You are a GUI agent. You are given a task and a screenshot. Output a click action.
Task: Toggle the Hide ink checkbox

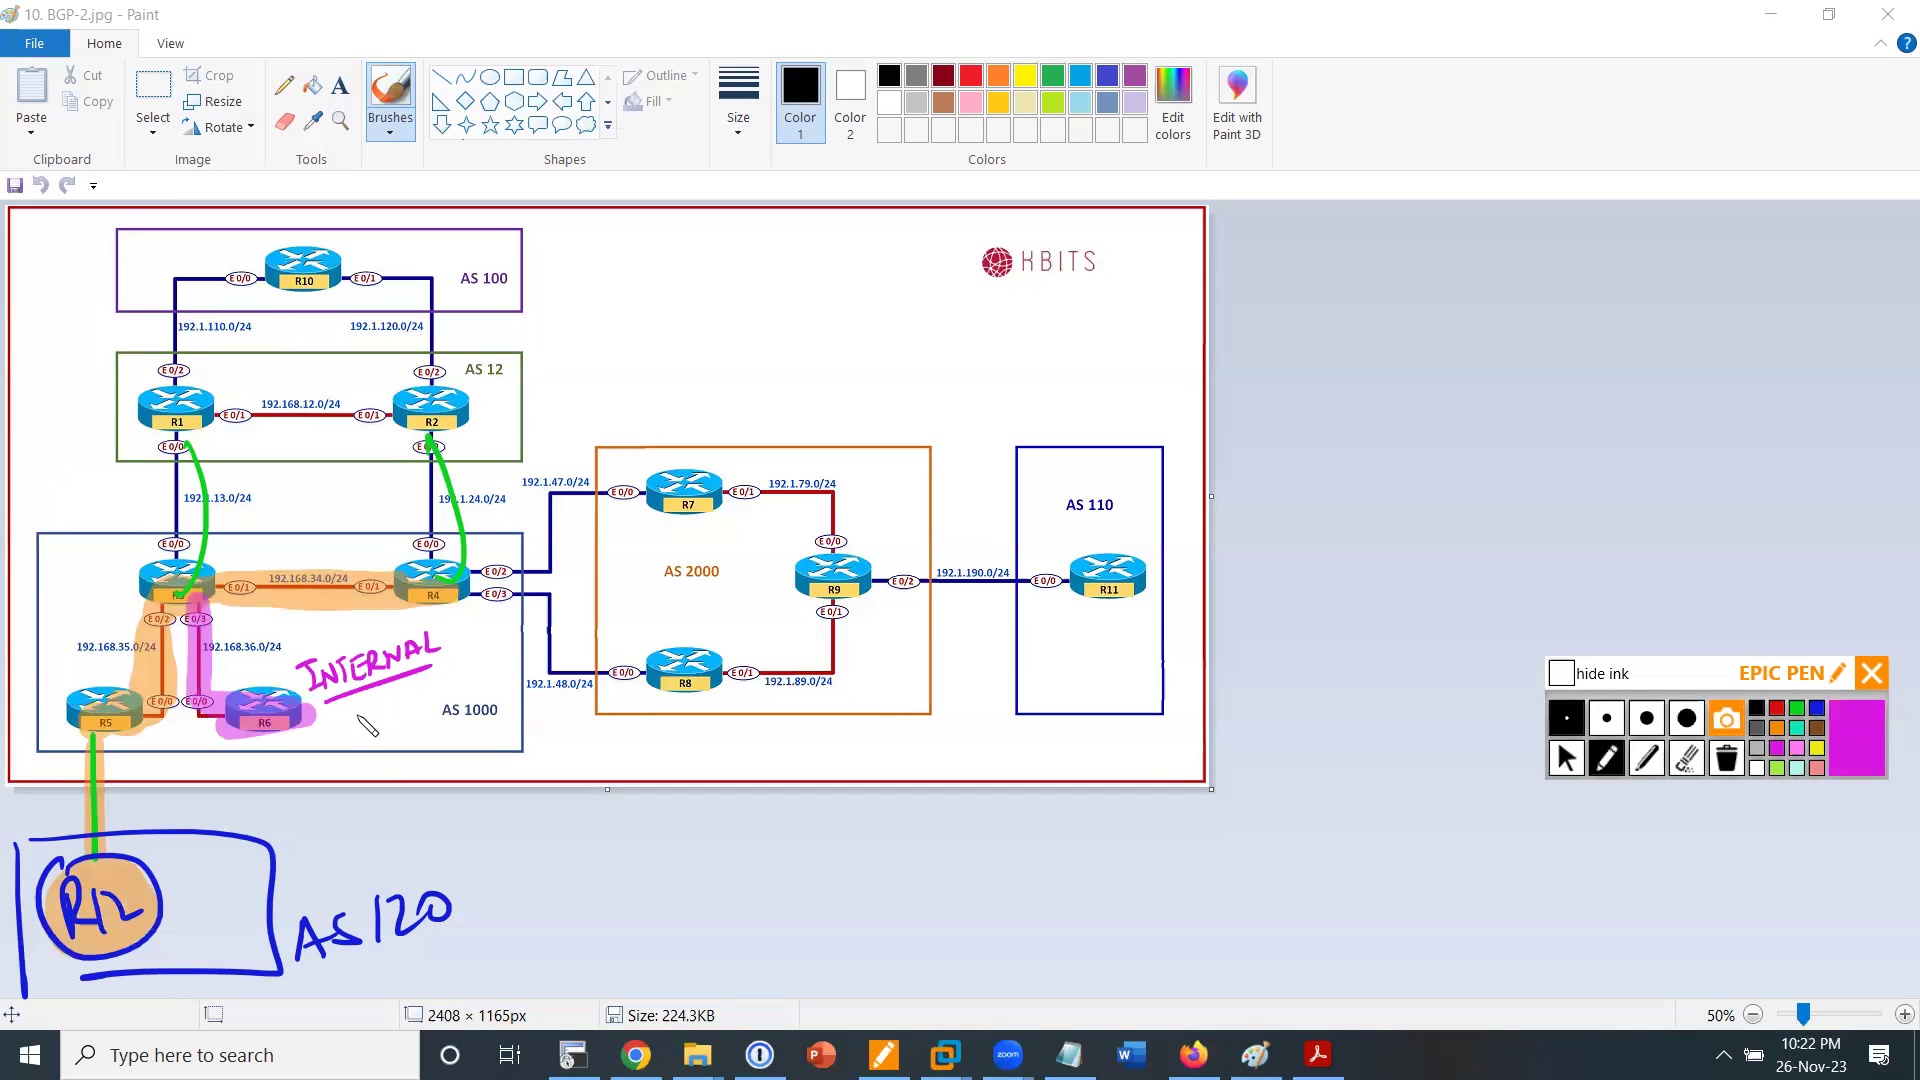click(1561, 673)
